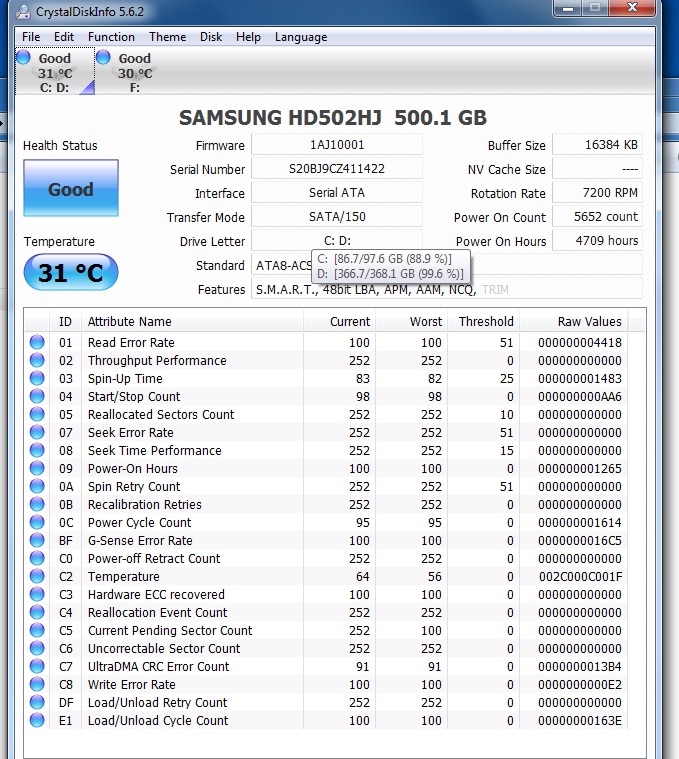Click the Current column header
679x759 pixels.
tap(339, 321)
